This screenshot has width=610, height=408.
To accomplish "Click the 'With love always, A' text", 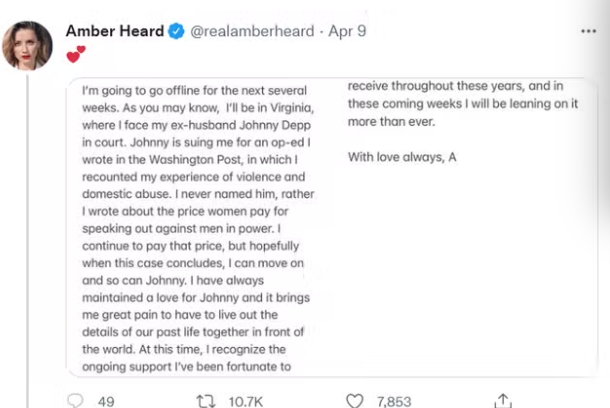I will click(x=402, y=157).
